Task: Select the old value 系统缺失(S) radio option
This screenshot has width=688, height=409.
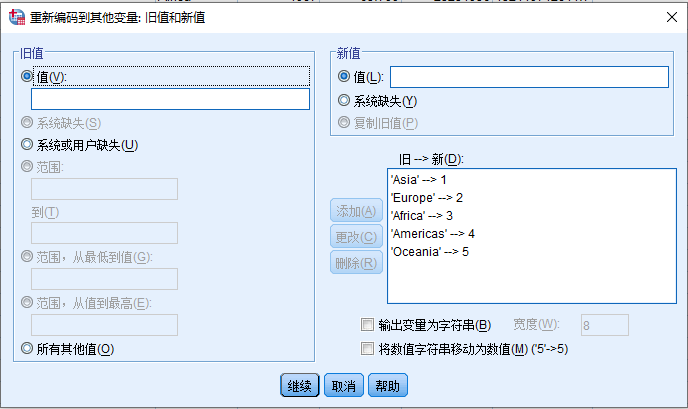Action: (x=27, y=122)
